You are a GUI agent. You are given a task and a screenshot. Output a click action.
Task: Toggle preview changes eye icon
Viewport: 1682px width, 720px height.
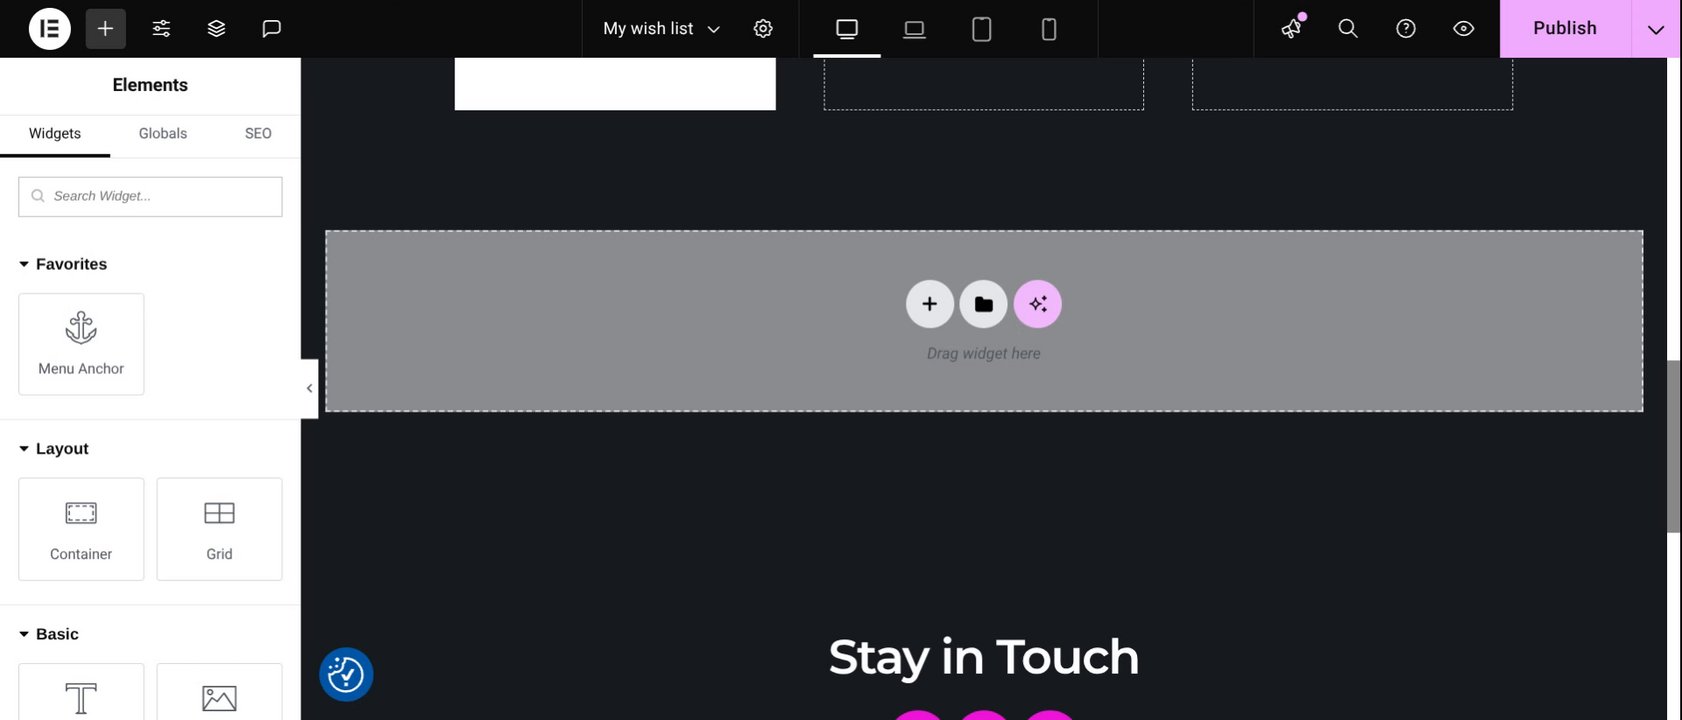1463,29
